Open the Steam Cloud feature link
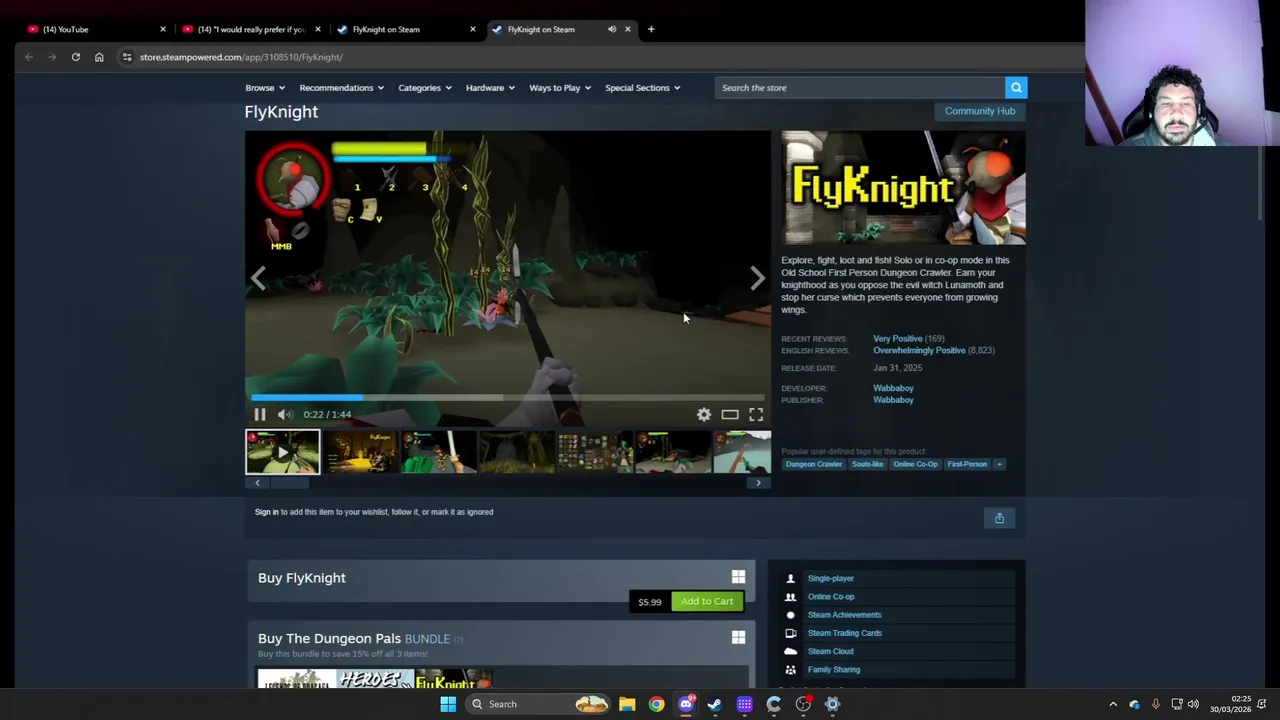 (830, 651)
